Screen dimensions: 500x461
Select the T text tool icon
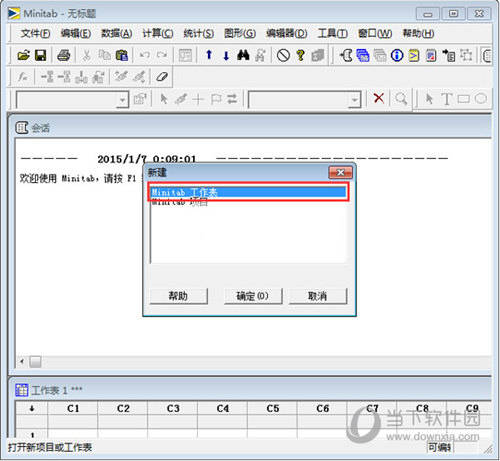click(447, 99)
